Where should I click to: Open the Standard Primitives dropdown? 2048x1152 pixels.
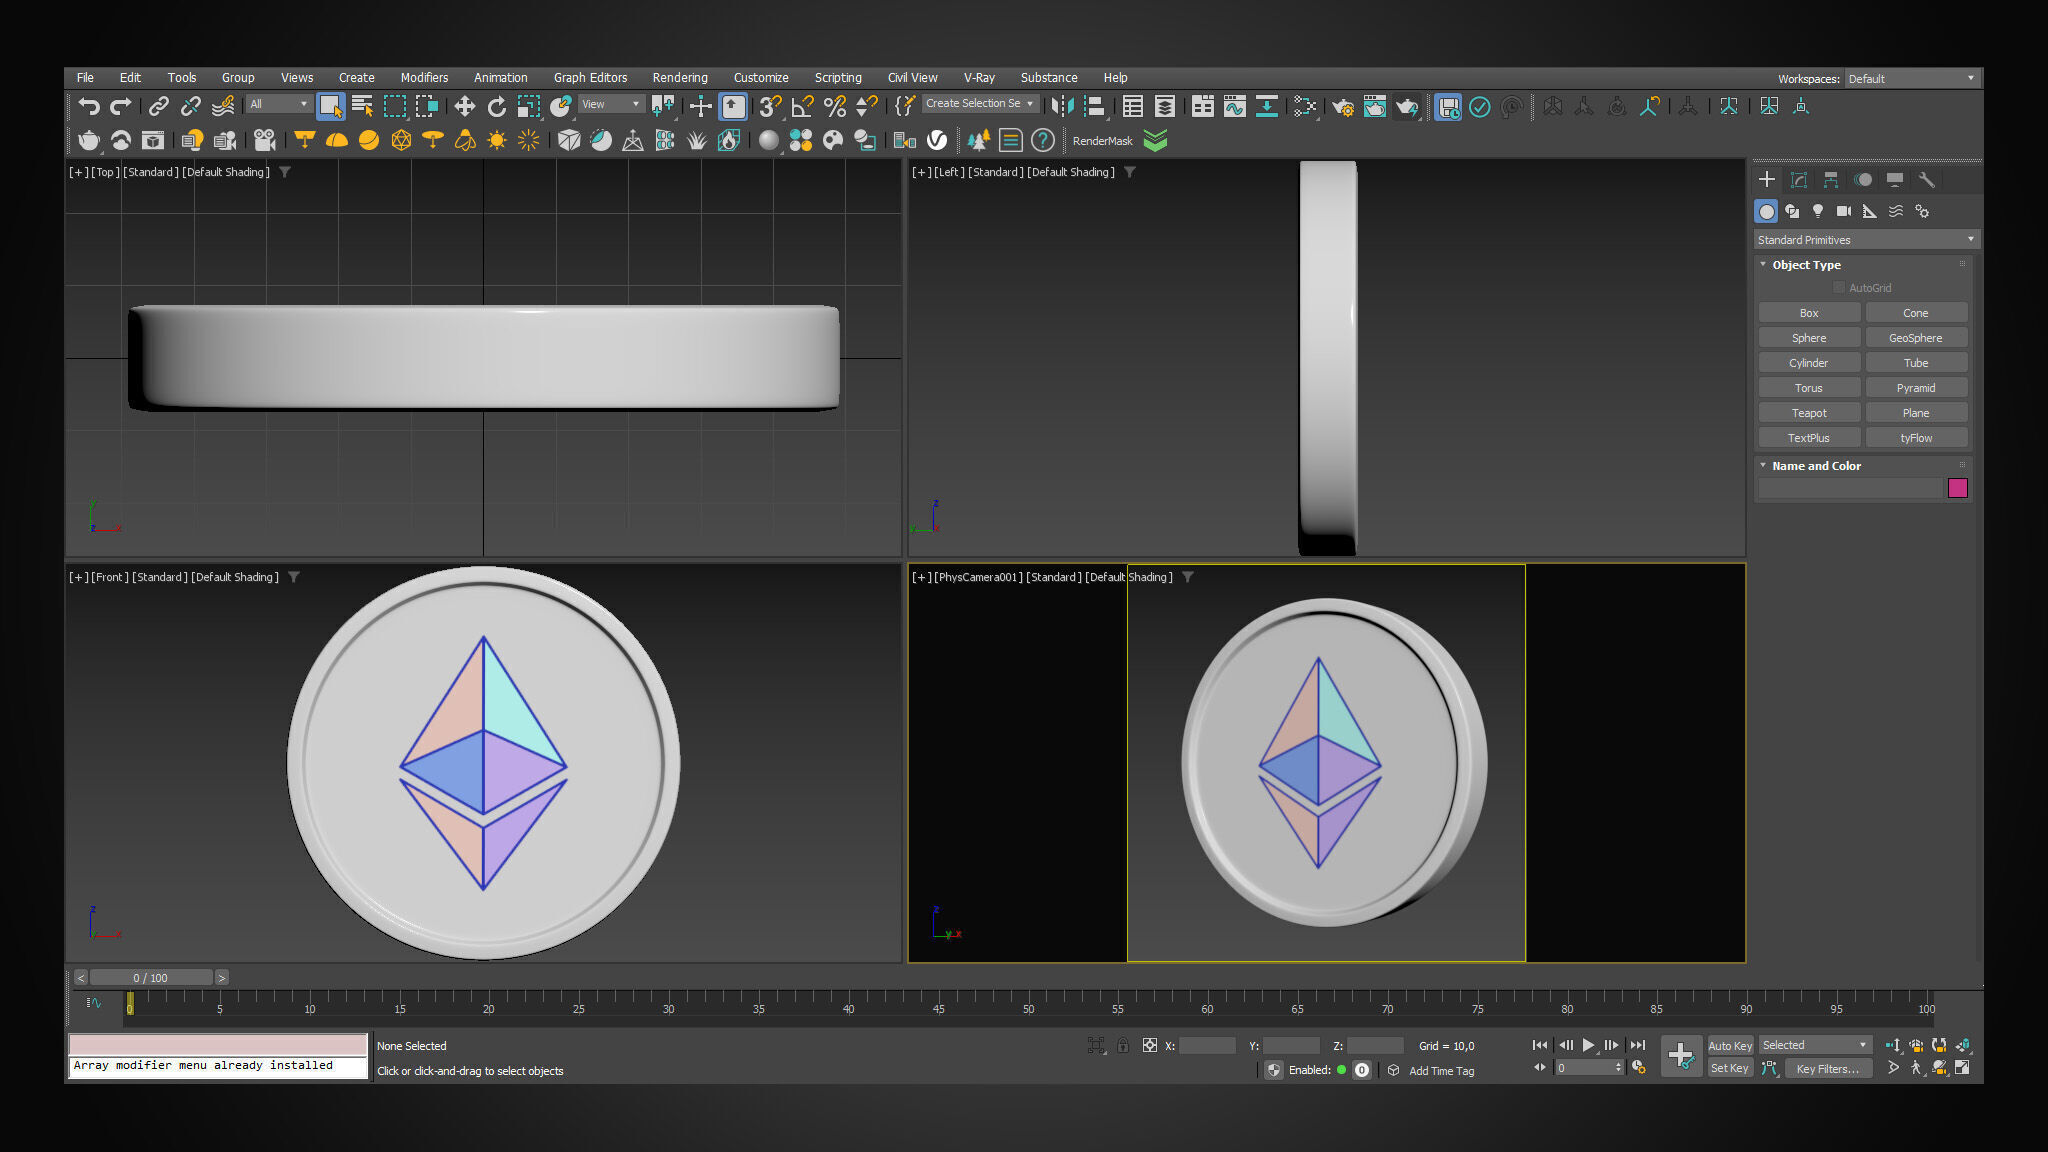(x=1866, y=240)
